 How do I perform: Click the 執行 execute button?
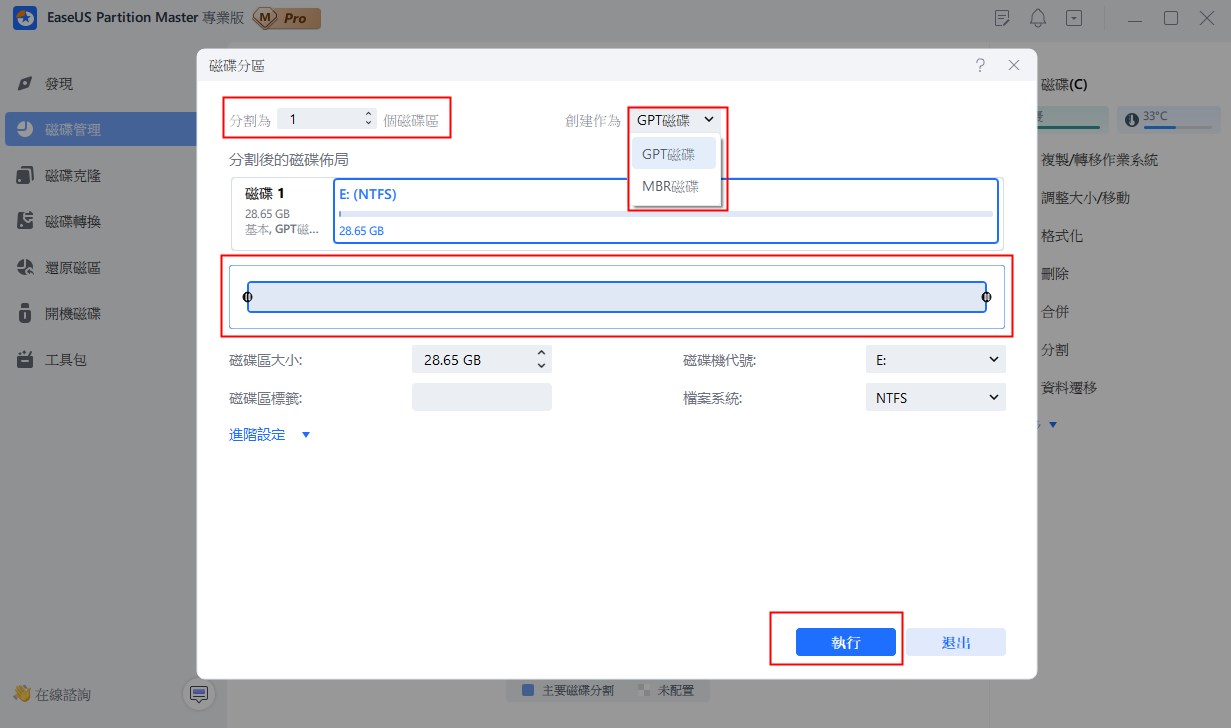(x=845, y=642)
